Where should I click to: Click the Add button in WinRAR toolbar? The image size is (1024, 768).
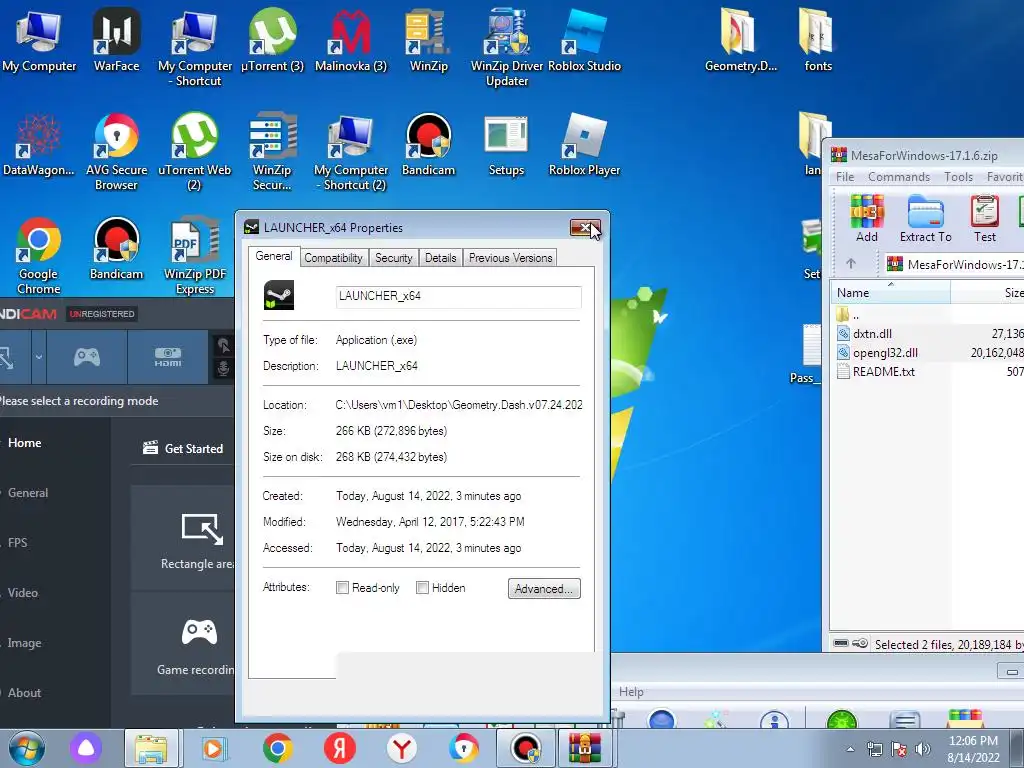(x=867, y=219)
